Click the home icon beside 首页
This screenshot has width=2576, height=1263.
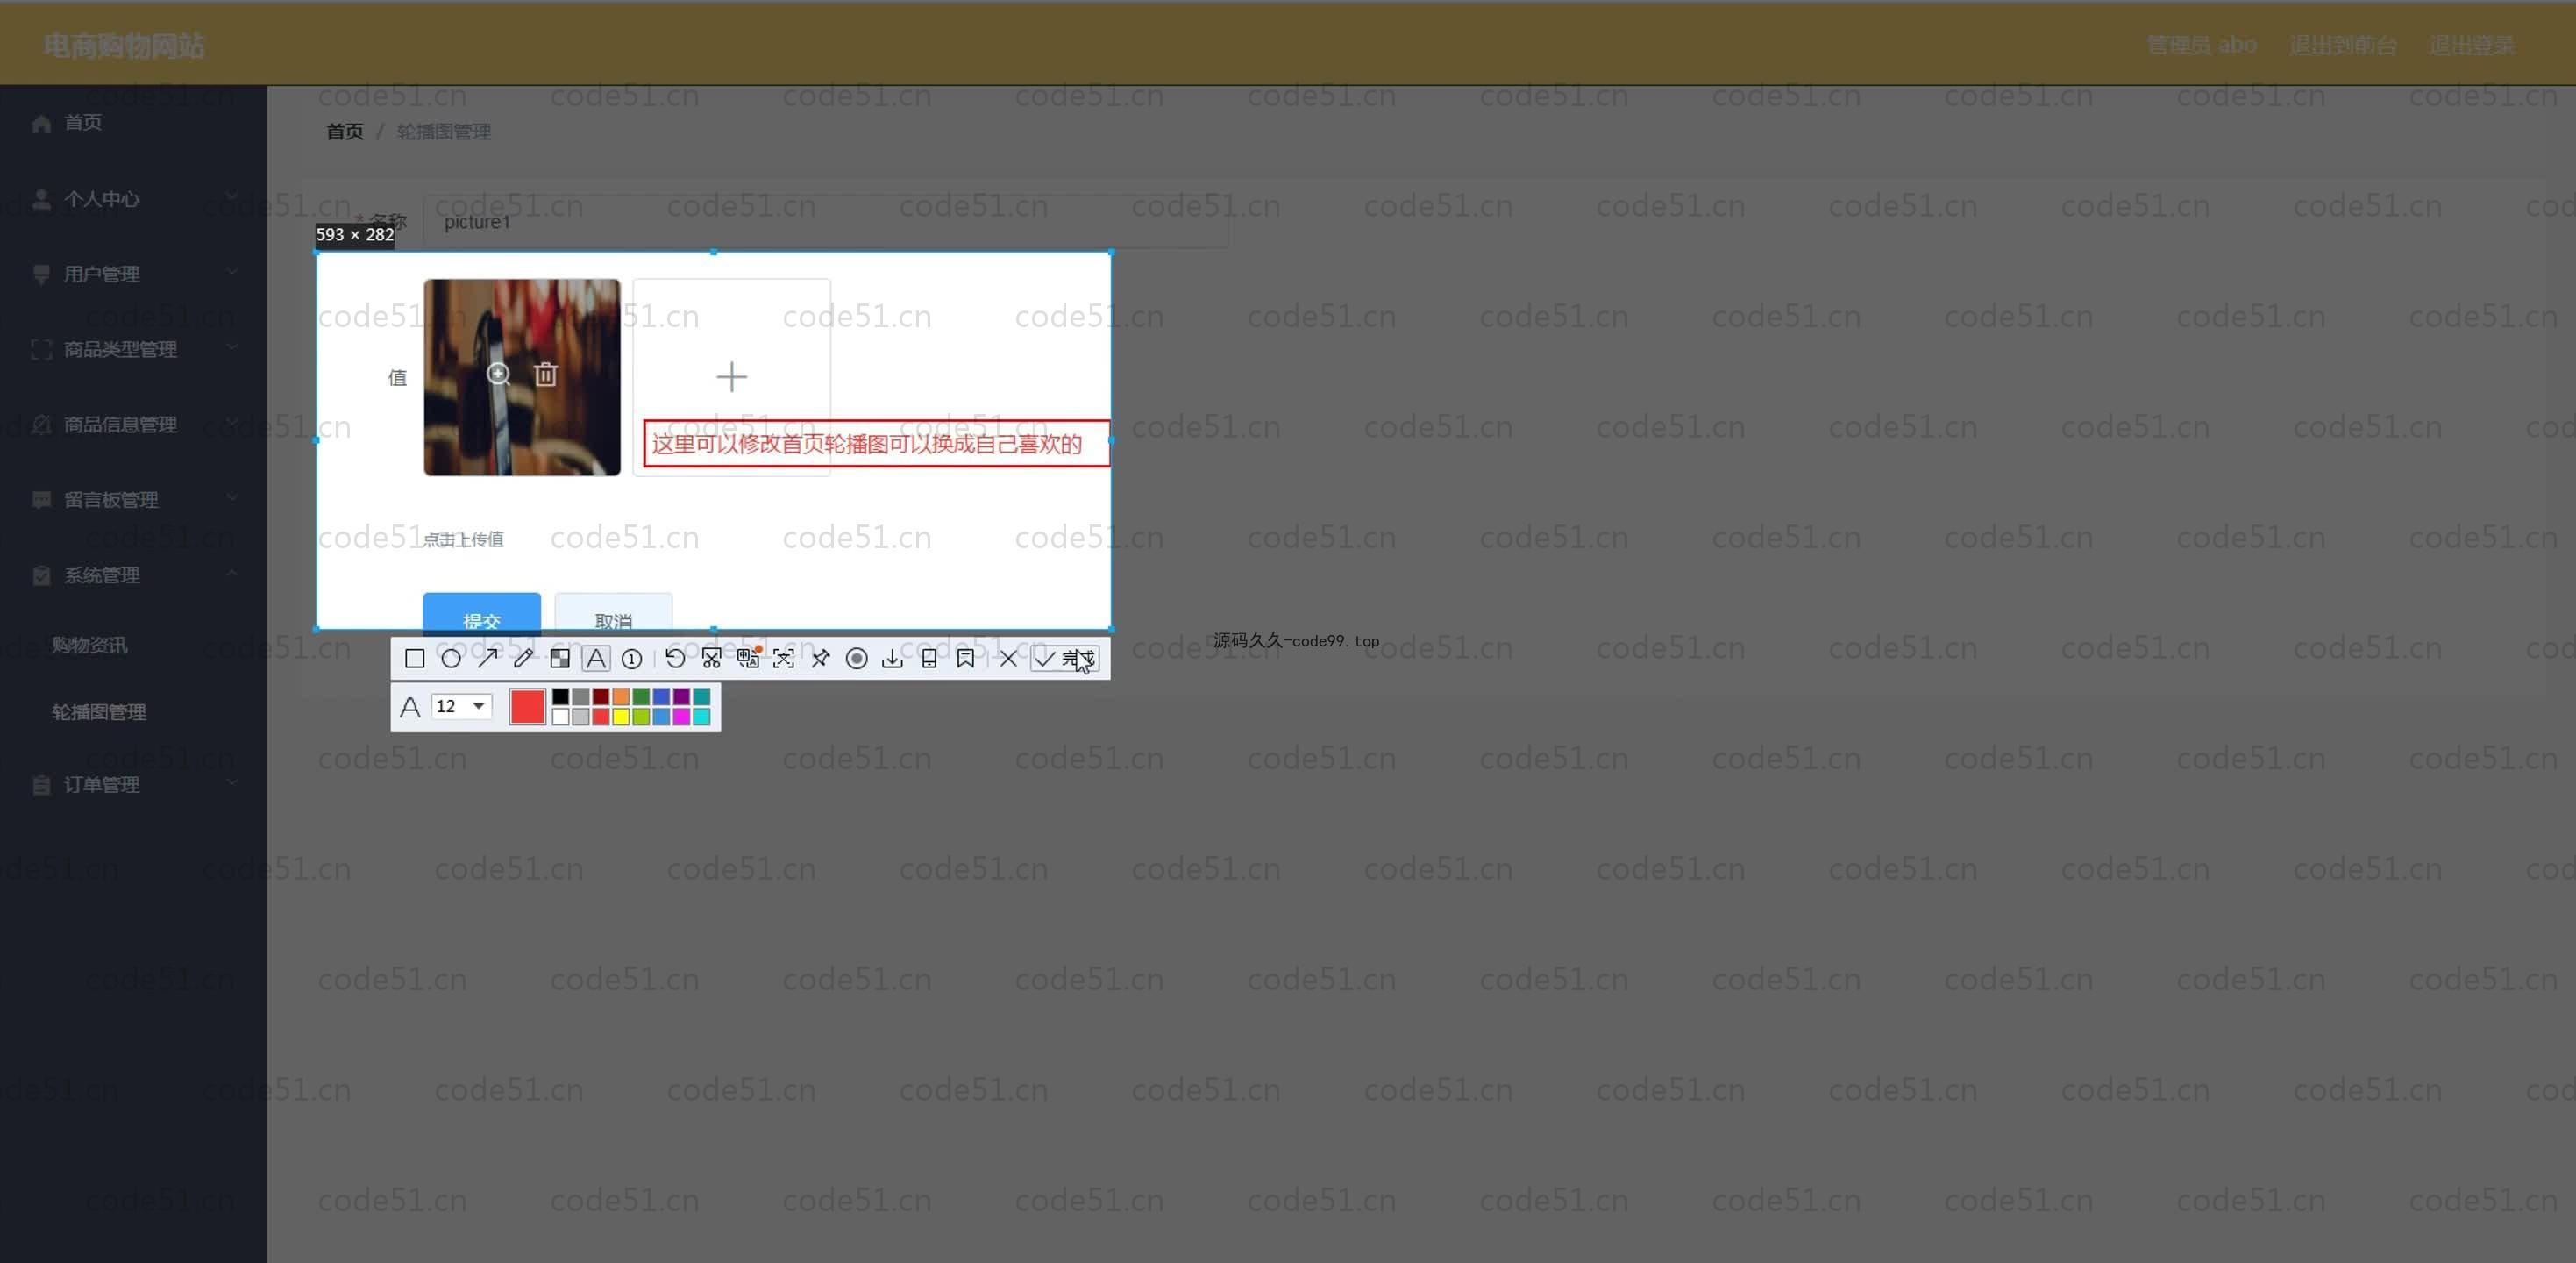click(41, 123)
